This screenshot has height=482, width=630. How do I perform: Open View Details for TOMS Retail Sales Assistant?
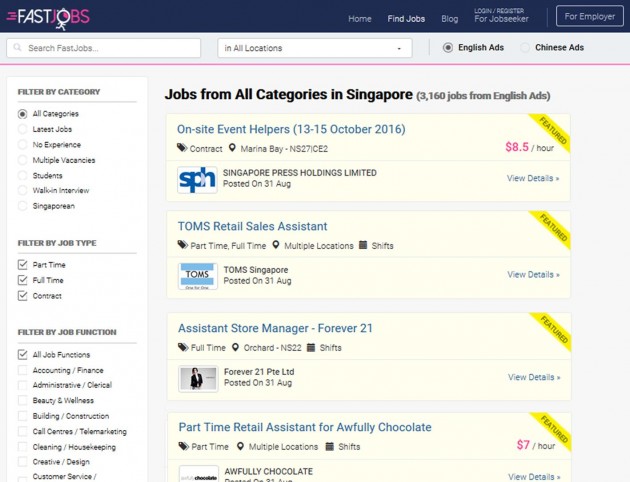coord(533,274)
